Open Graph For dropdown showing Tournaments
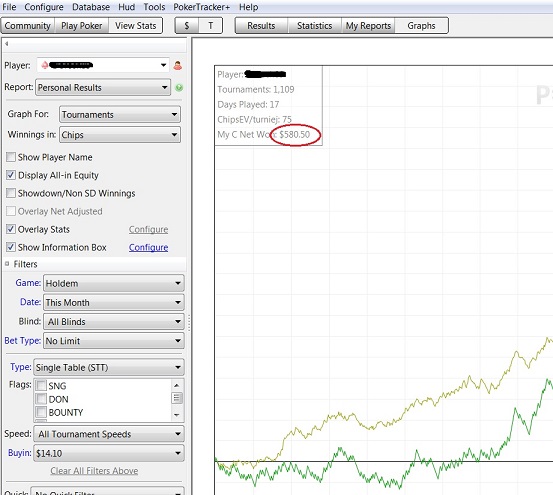 pos(120,115)
